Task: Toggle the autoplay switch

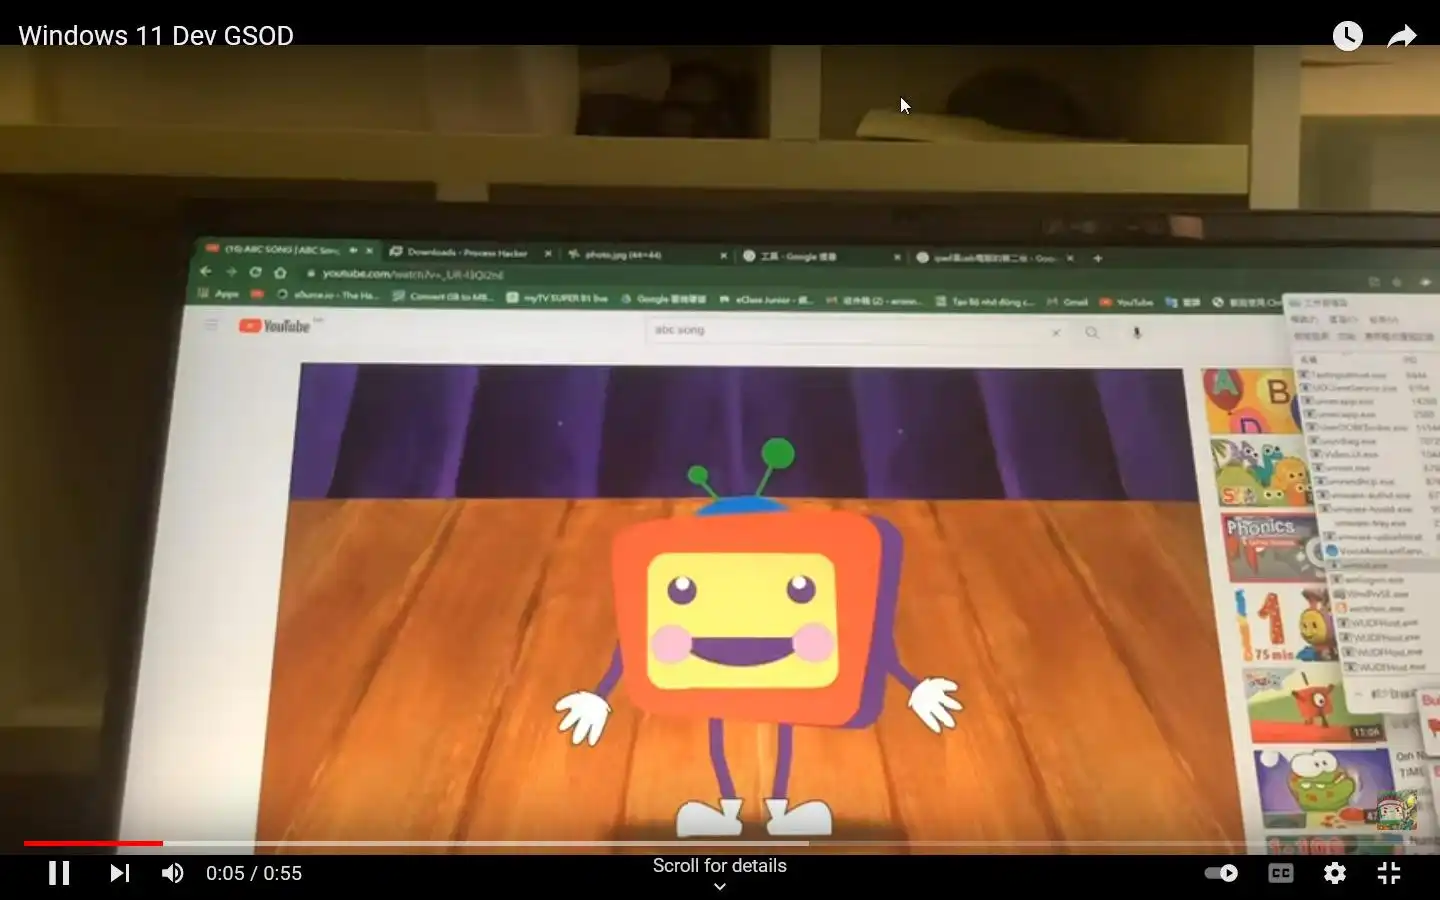Action: pyautogui.click(x=1221, y=873)
